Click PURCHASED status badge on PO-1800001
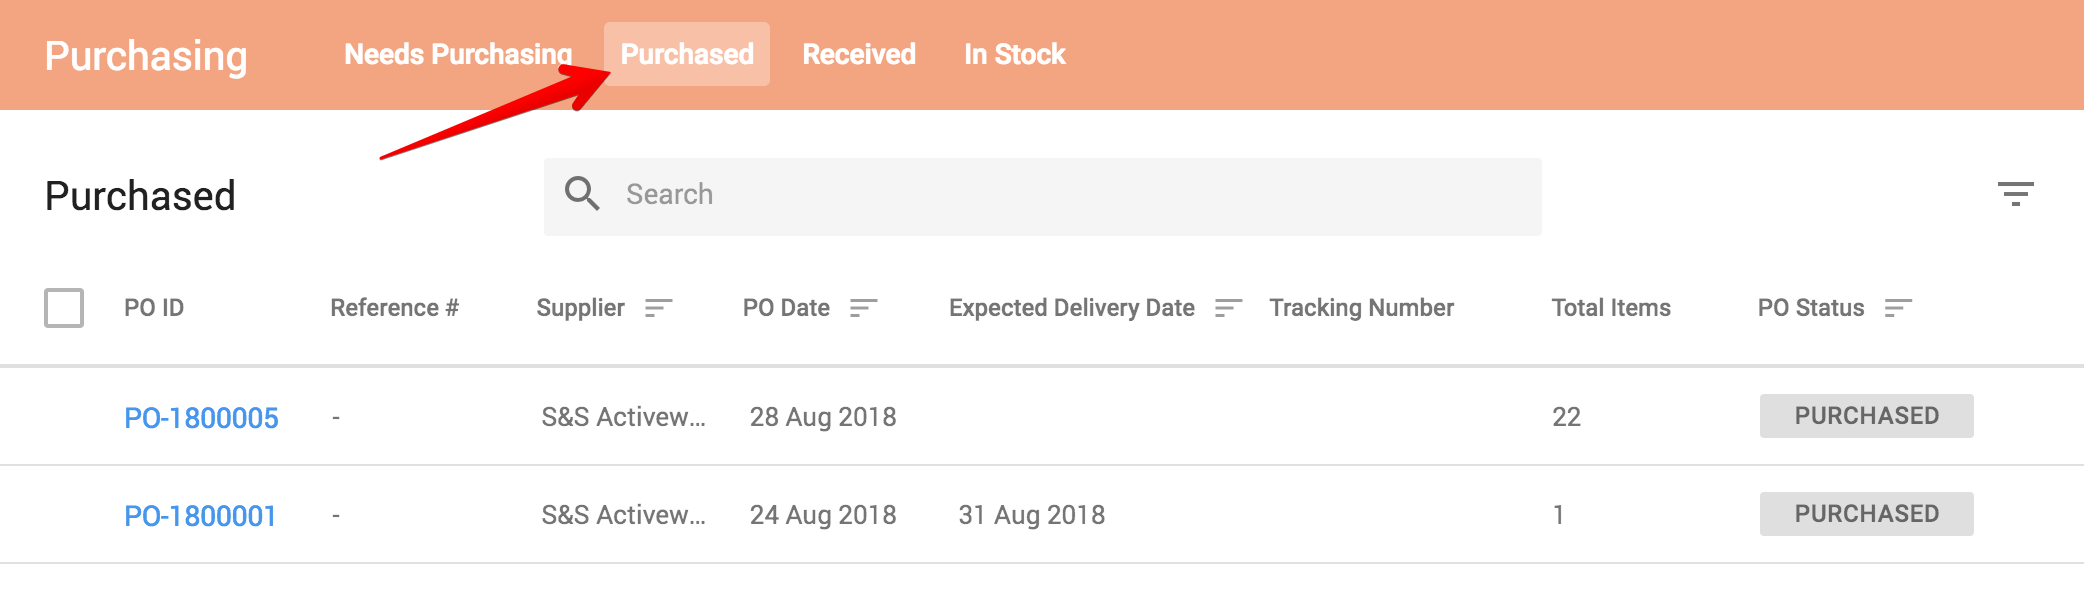2084x600 pixels. coord(1865,514)
